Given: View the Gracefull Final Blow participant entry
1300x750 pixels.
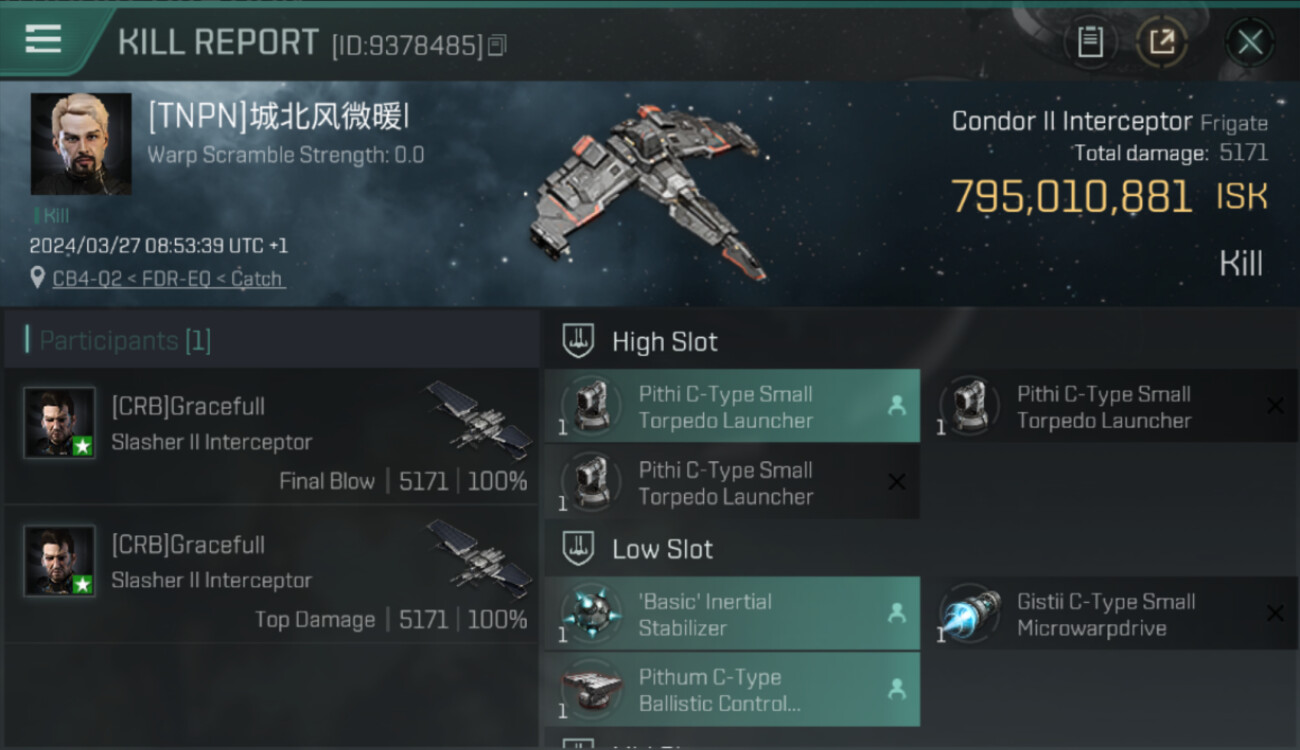Looking at the screenshot, I should pyautogui.click(x=271, y=436).
